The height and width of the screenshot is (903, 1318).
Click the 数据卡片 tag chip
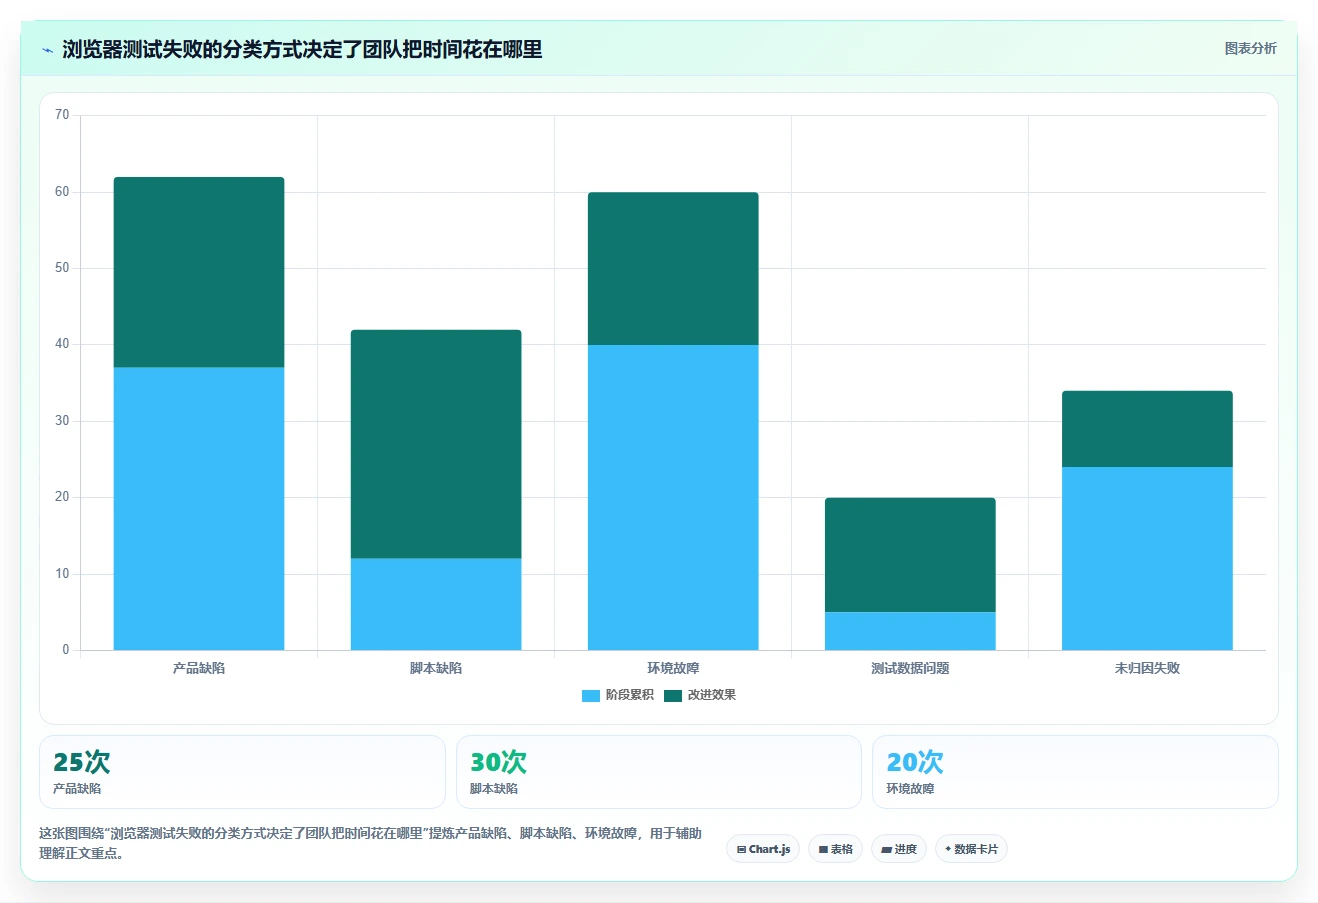pyautogui.click(x=971, y=849)
